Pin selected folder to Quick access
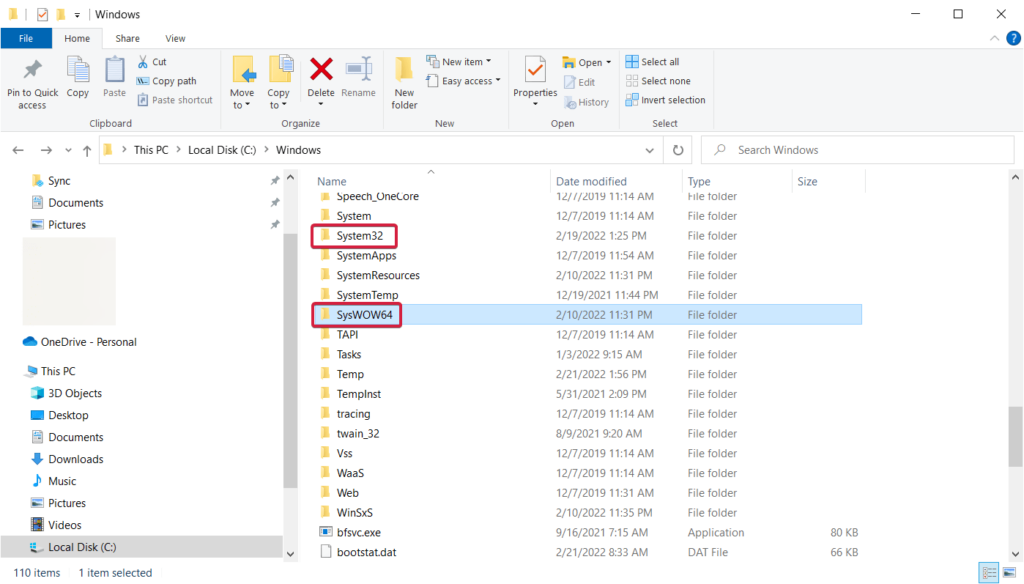The image size is (1024, 584). pos(32,84)
